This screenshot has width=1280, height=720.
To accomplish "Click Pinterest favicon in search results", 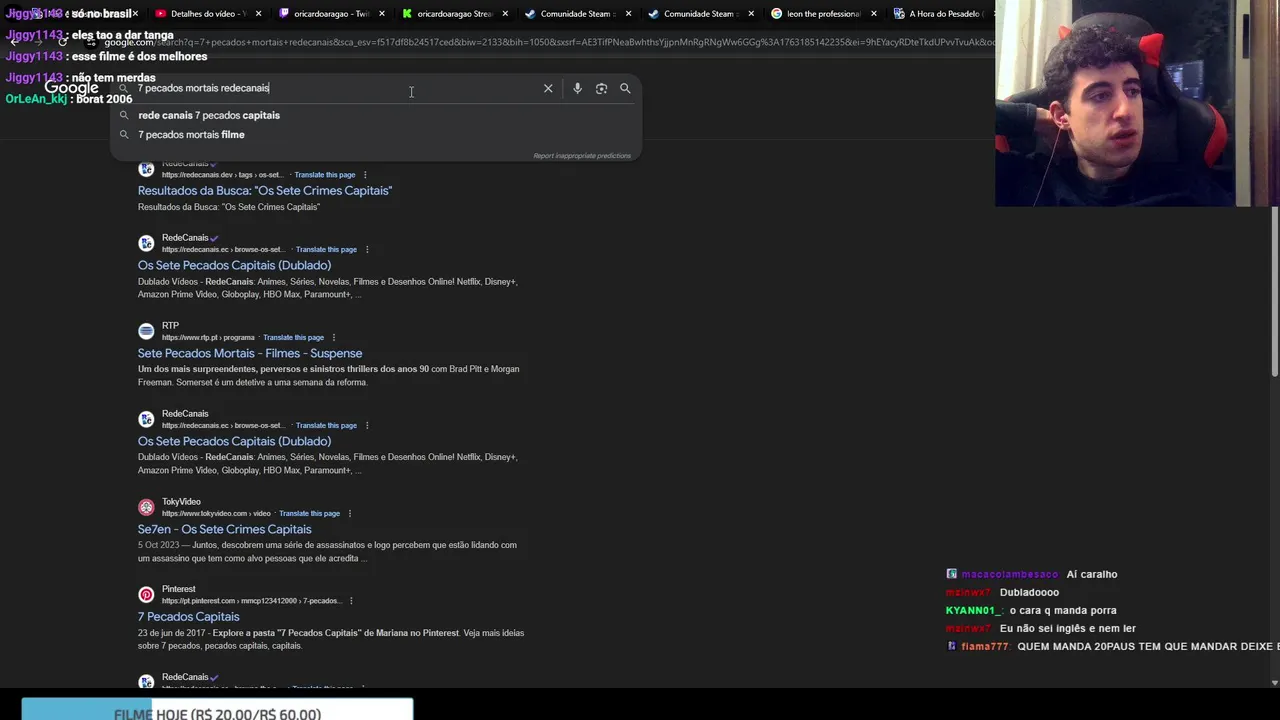I will point(146,595).
